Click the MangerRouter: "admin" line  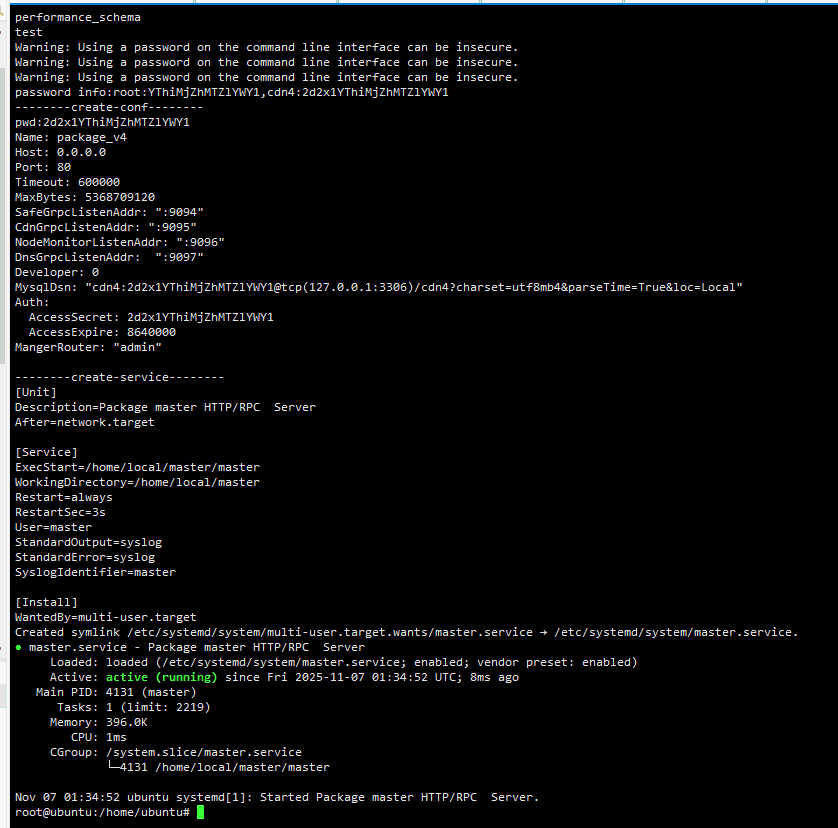point(88,347)
